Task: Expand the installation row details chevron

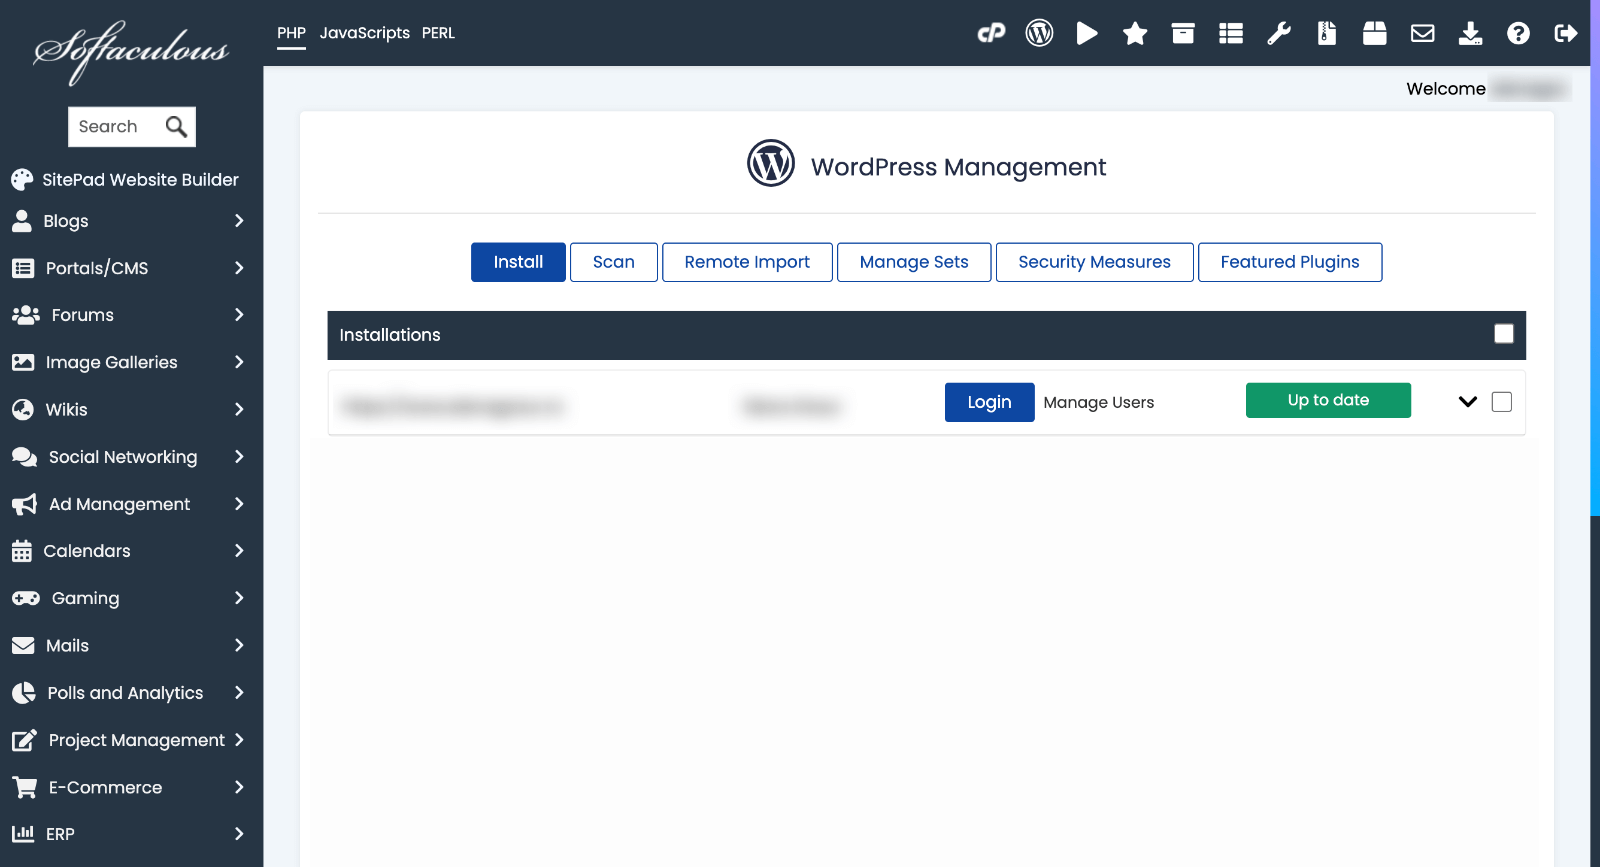Action: [x=1467, y=402]
